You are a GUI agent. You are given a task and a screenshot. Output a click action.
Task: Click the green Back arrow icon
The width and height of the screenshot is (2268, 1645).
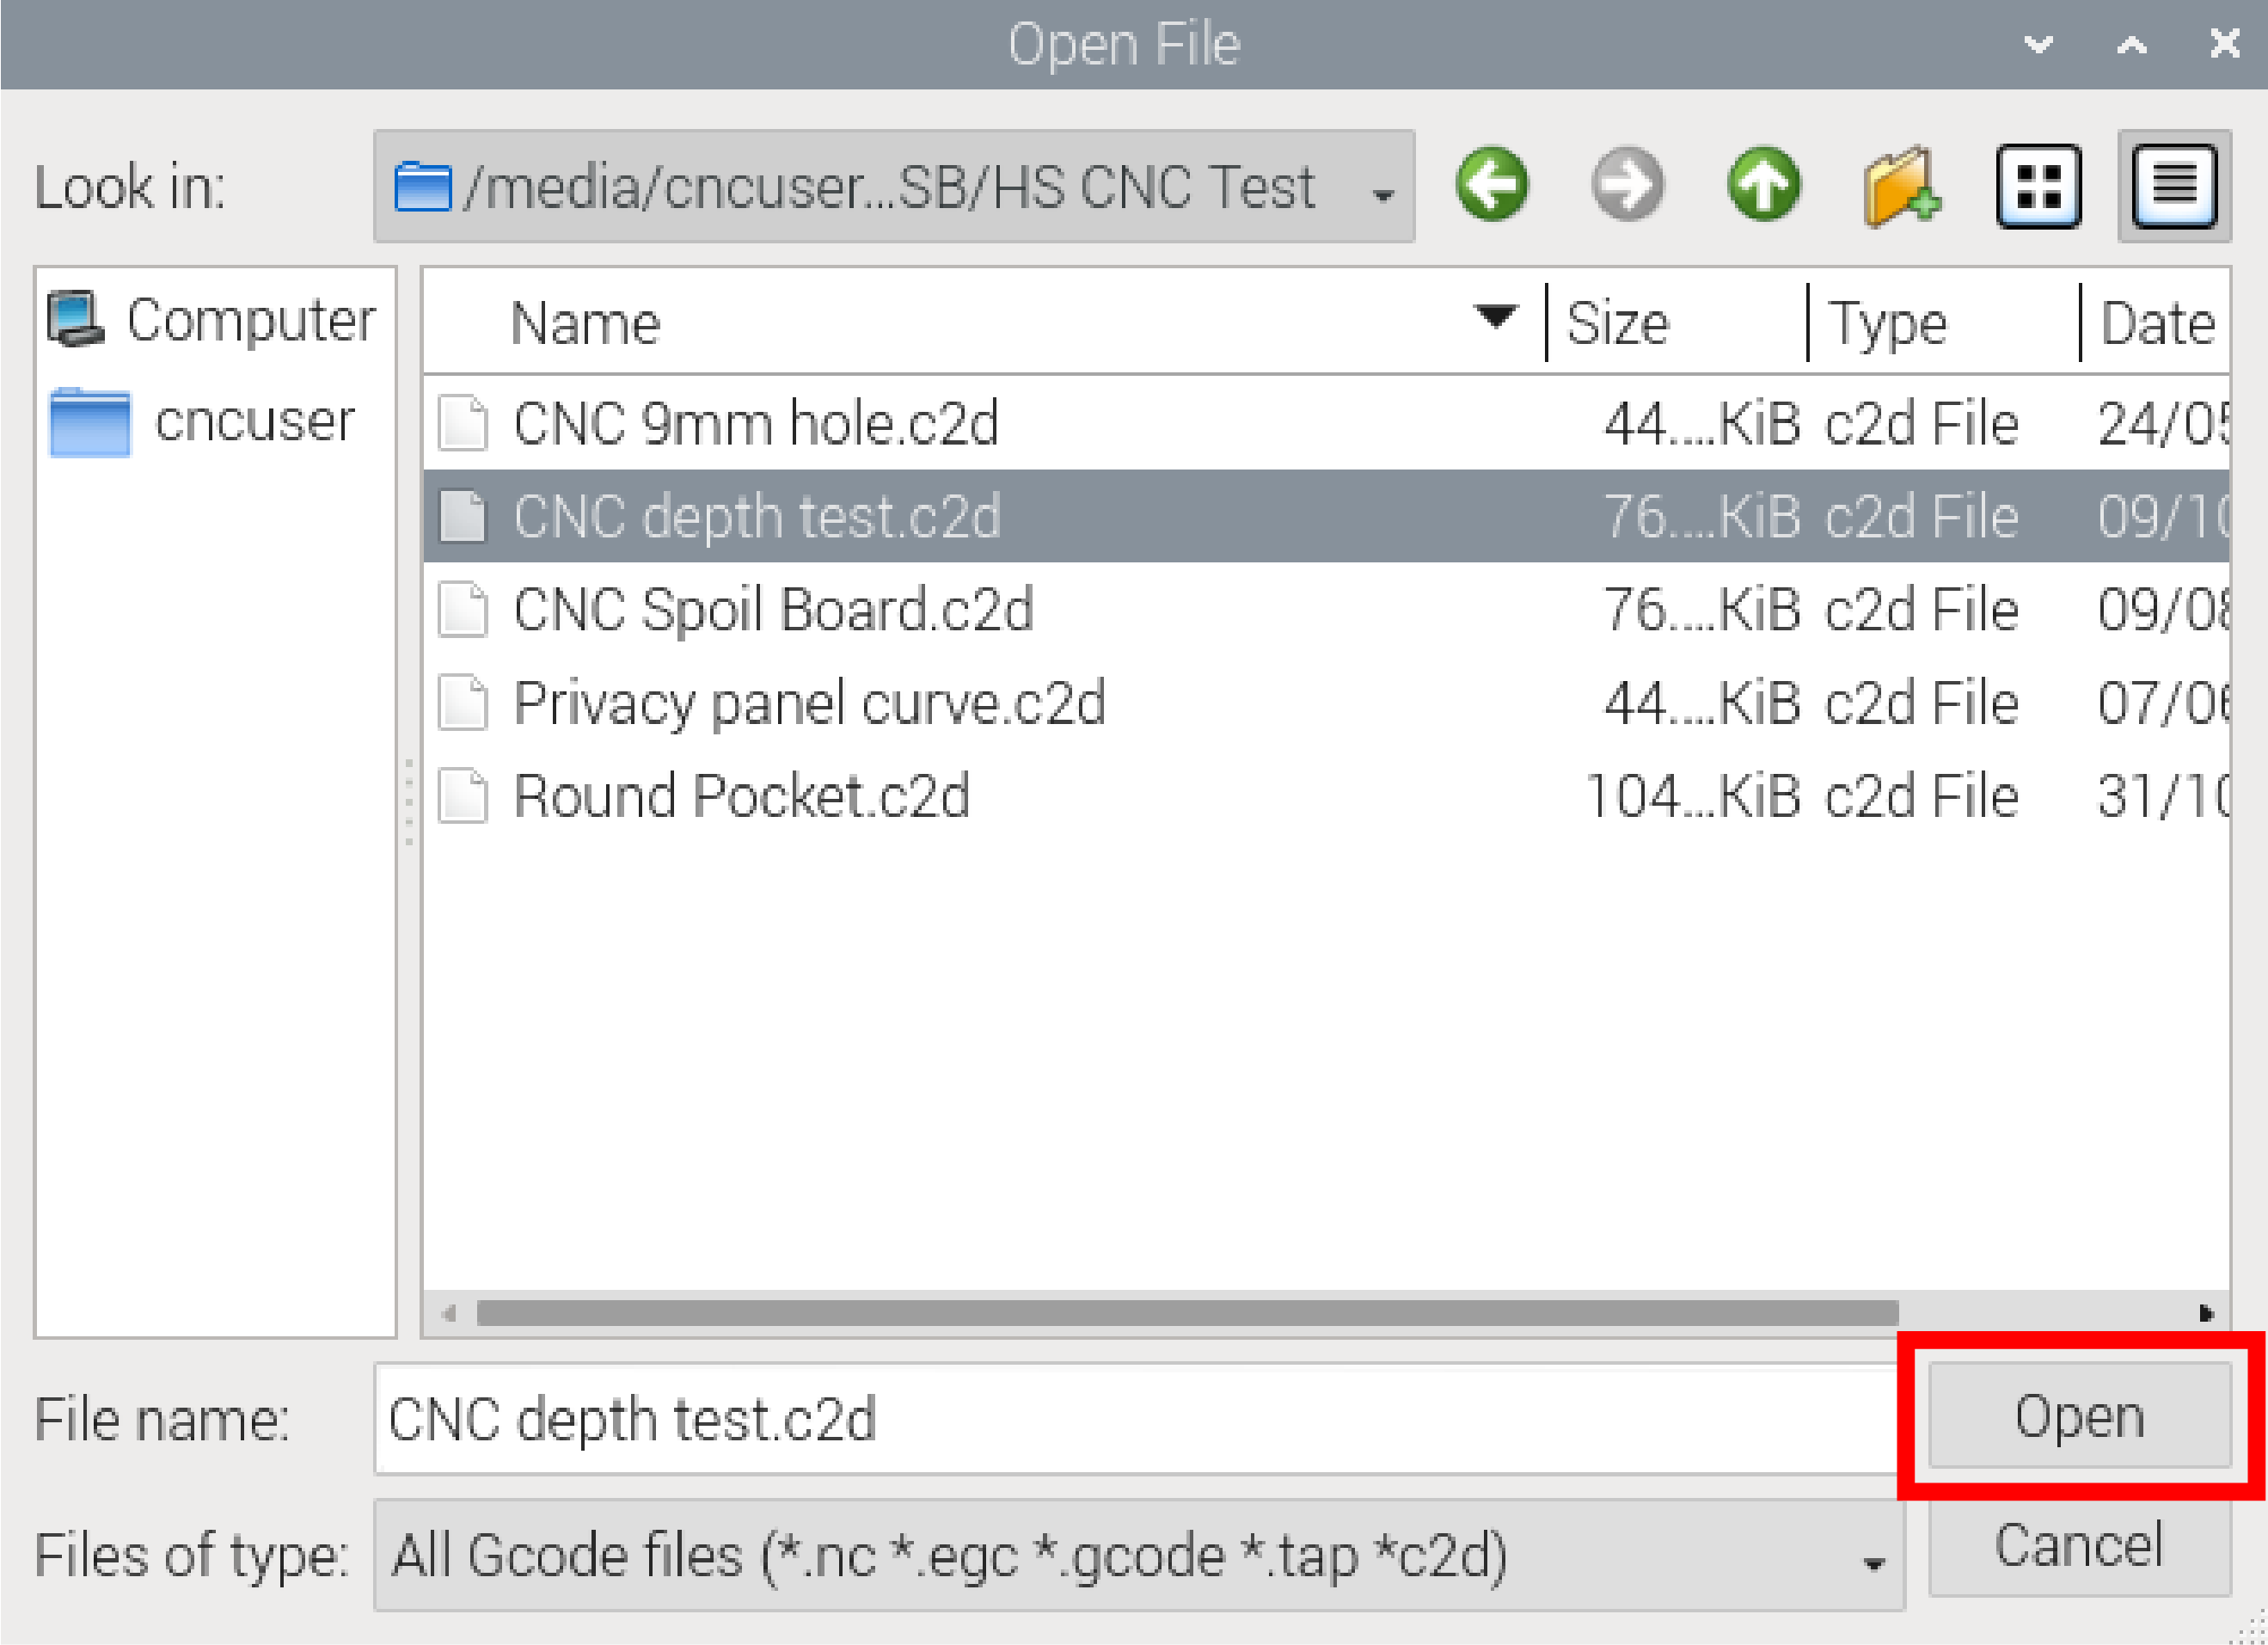(x=1491, y=185)
